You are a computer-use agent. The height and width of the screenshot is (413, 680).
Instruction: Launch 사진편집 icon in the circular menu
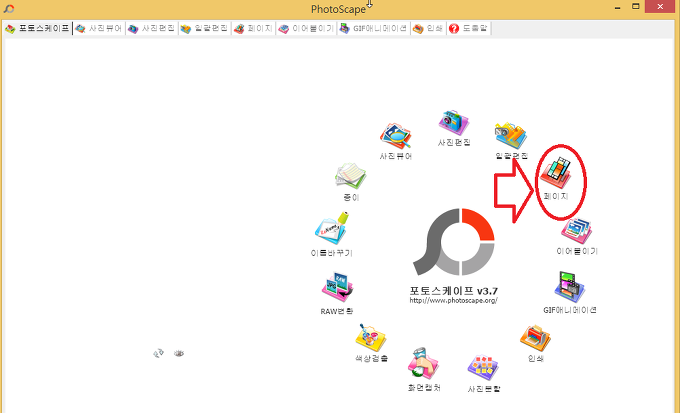453,123
